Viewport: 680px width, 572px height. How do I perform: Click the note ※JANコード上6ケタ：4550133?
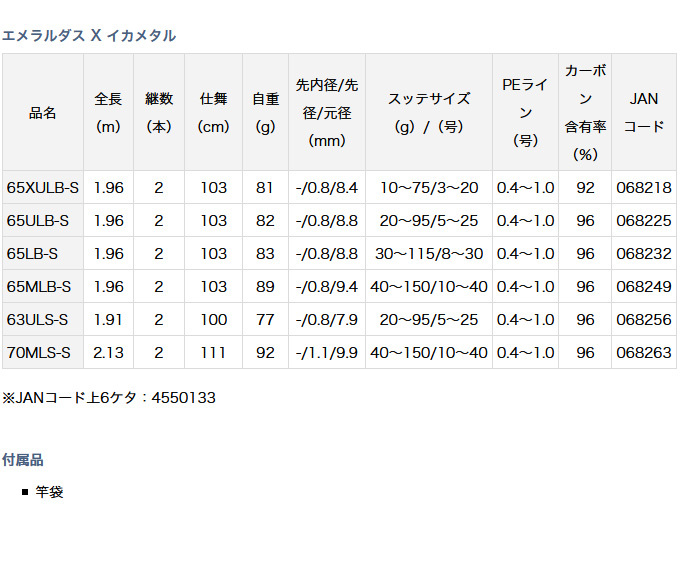point(109,398)
